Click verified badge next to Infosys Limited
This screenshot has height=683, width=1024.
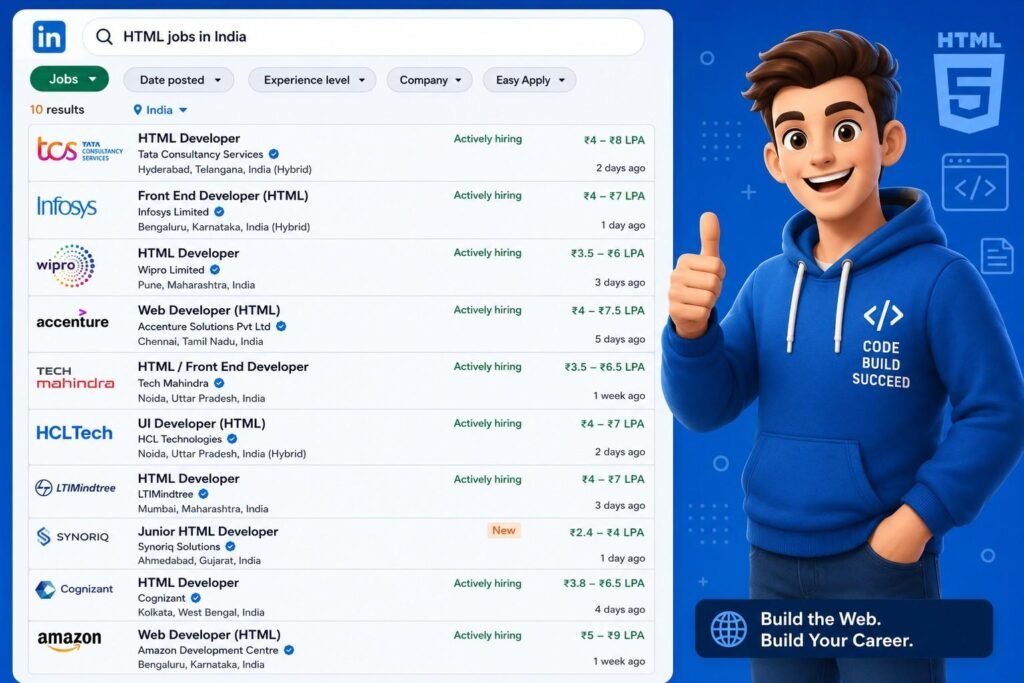coord(219,212)
